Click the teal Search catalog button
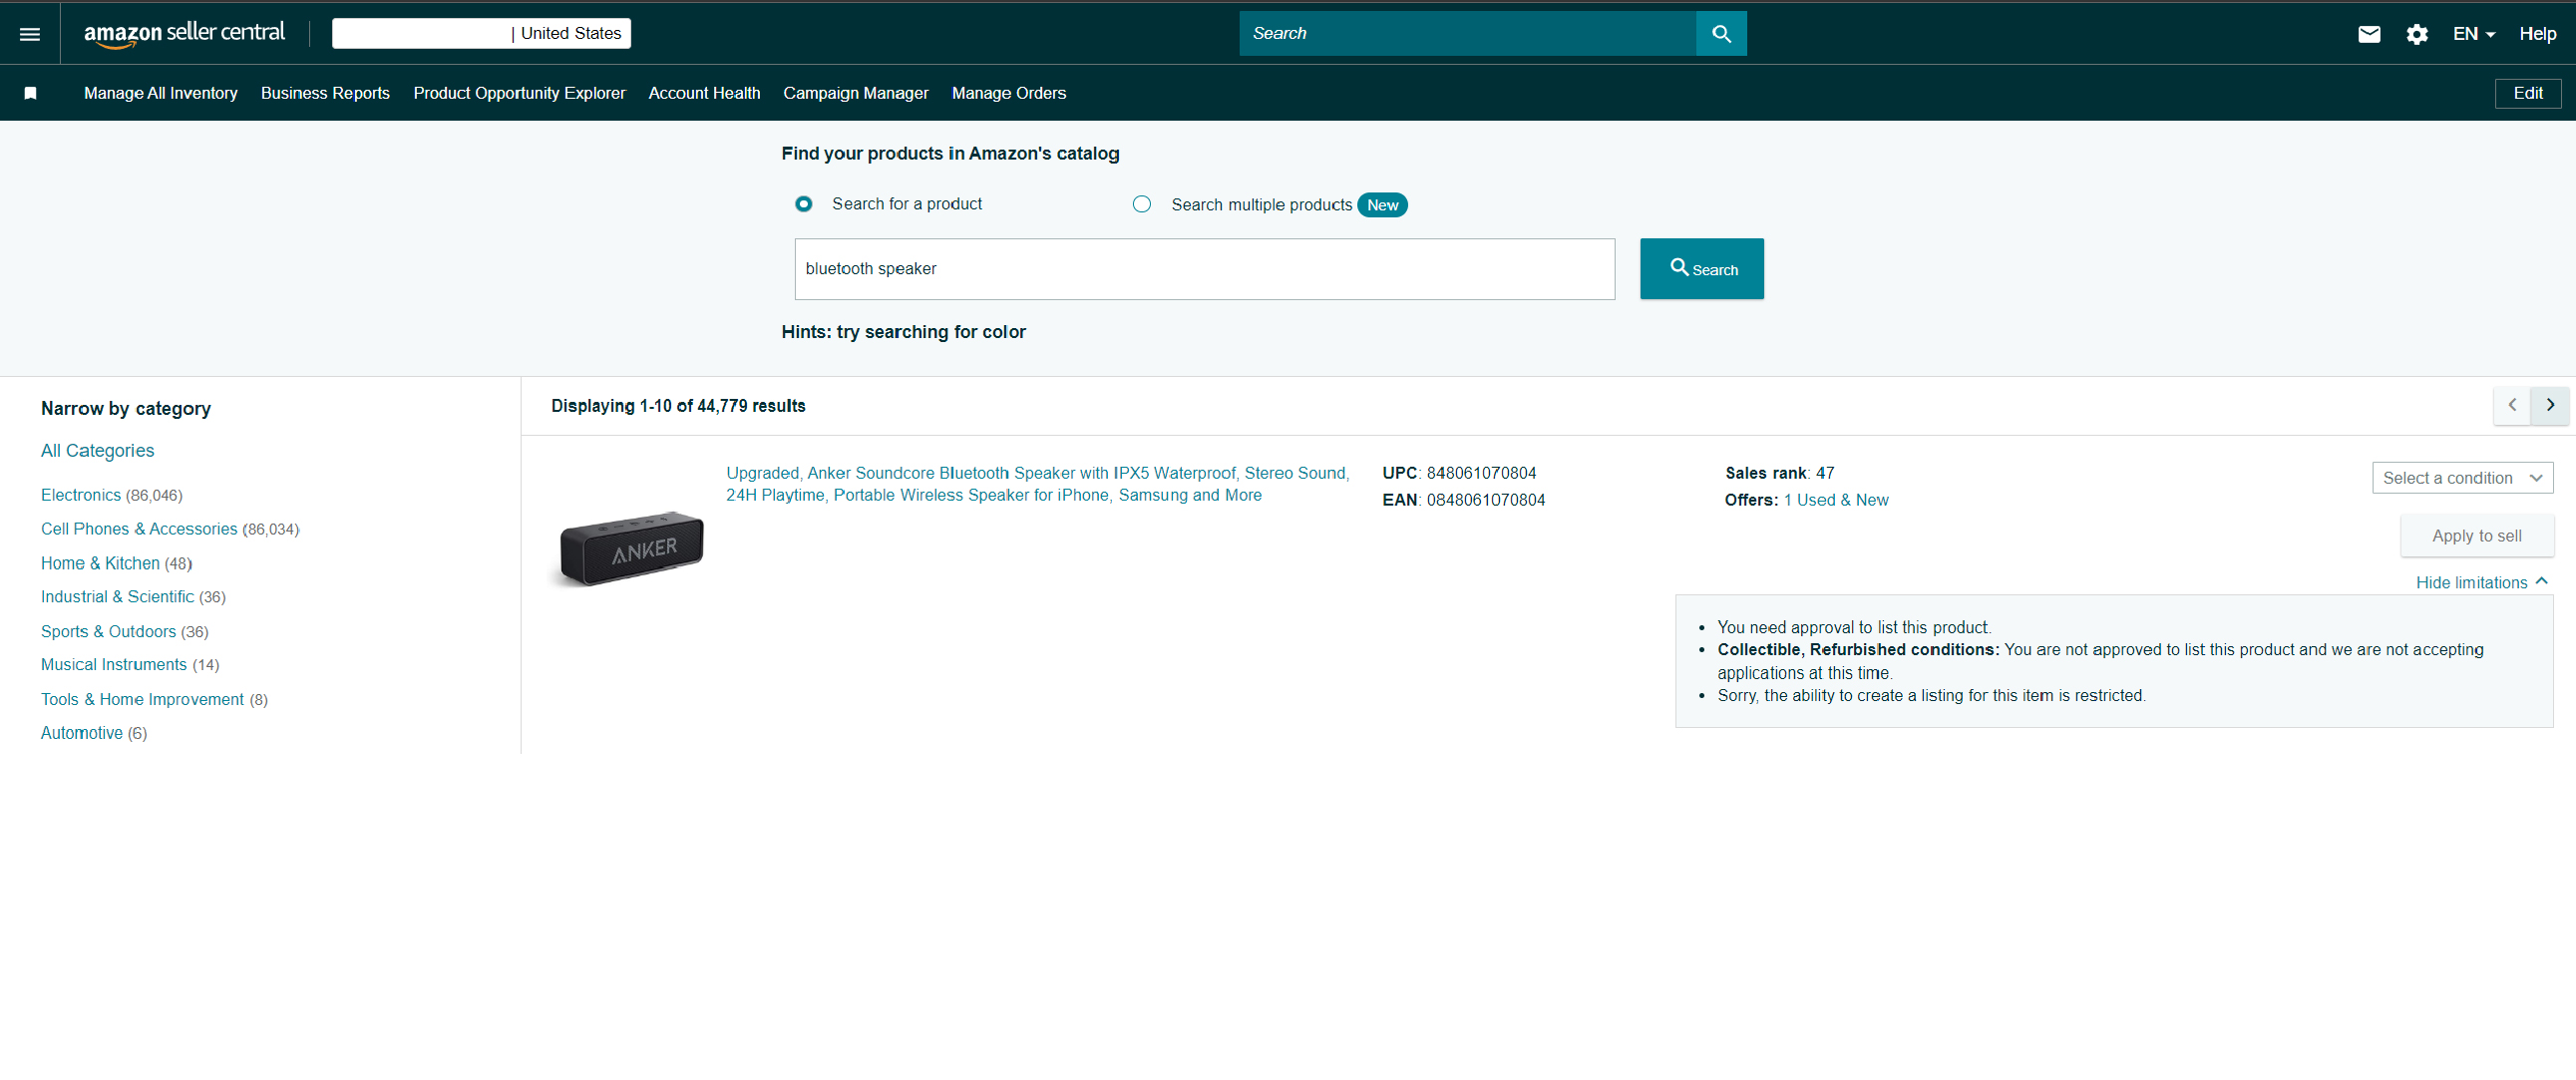Viewport: 2576px width, 1080px height. click(1702, 269)
